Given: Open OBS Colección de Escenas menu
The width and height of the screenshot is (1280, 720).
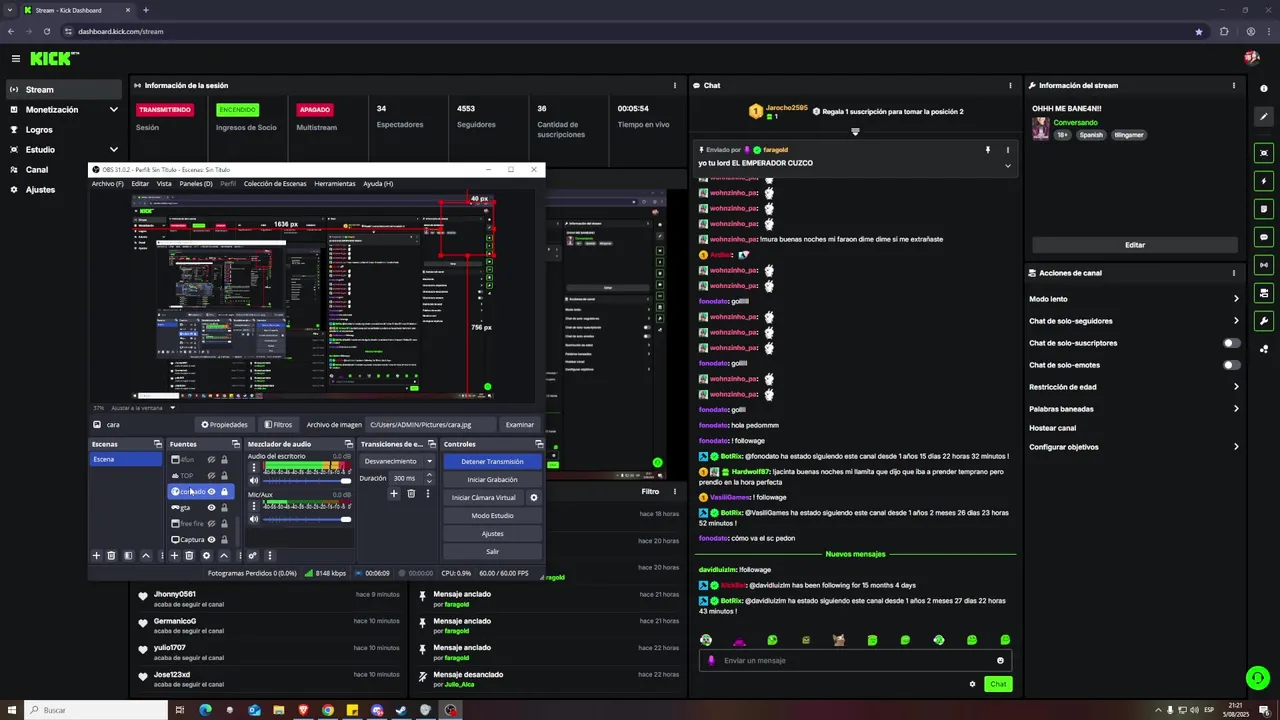Looking at the screenshot, I should coord(275,184).
